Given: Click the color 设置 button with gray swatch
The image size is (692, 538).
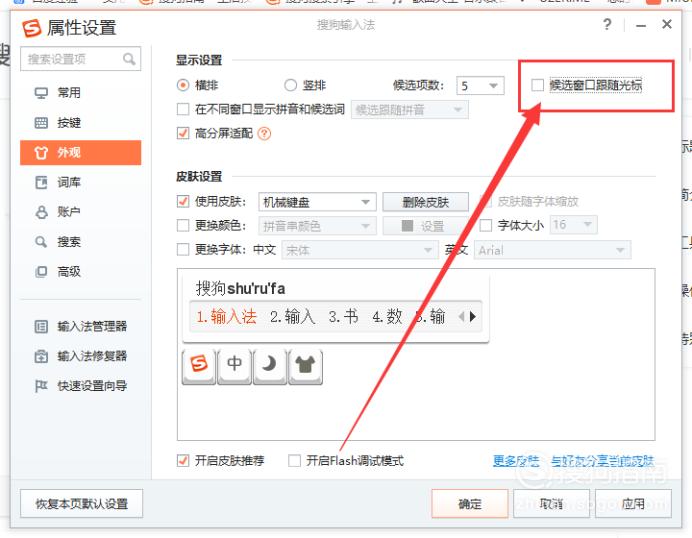Looking at the screenshot, I should 425,226.
